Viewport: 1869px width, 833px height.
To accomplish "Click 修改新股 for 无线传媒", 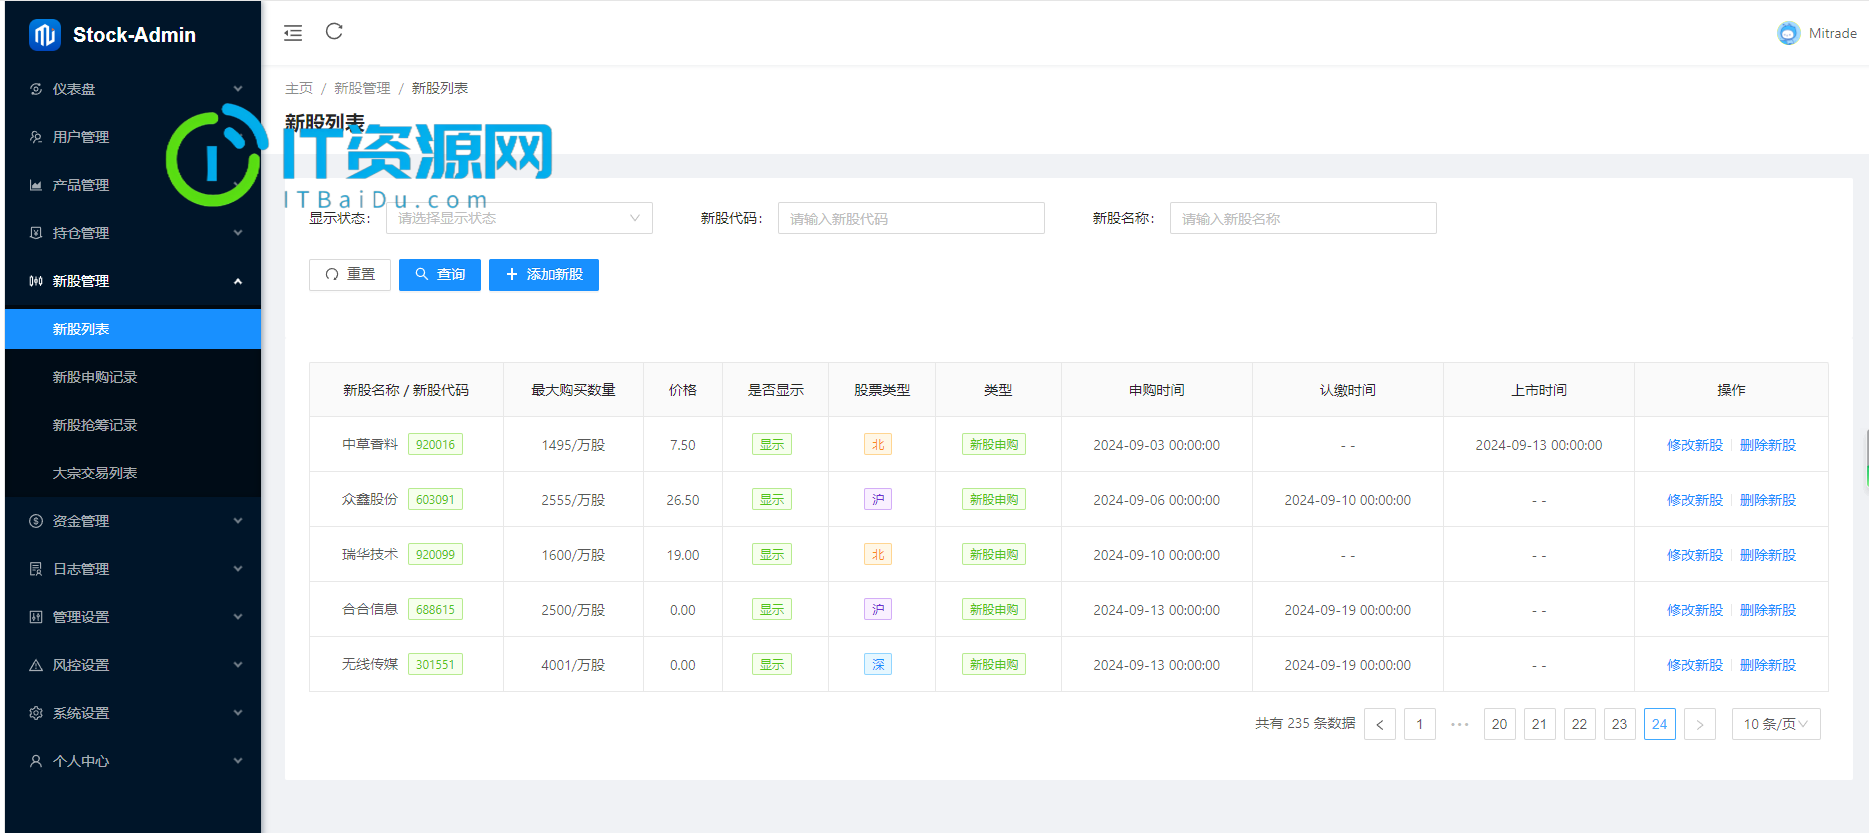I will pos(1695,665).
